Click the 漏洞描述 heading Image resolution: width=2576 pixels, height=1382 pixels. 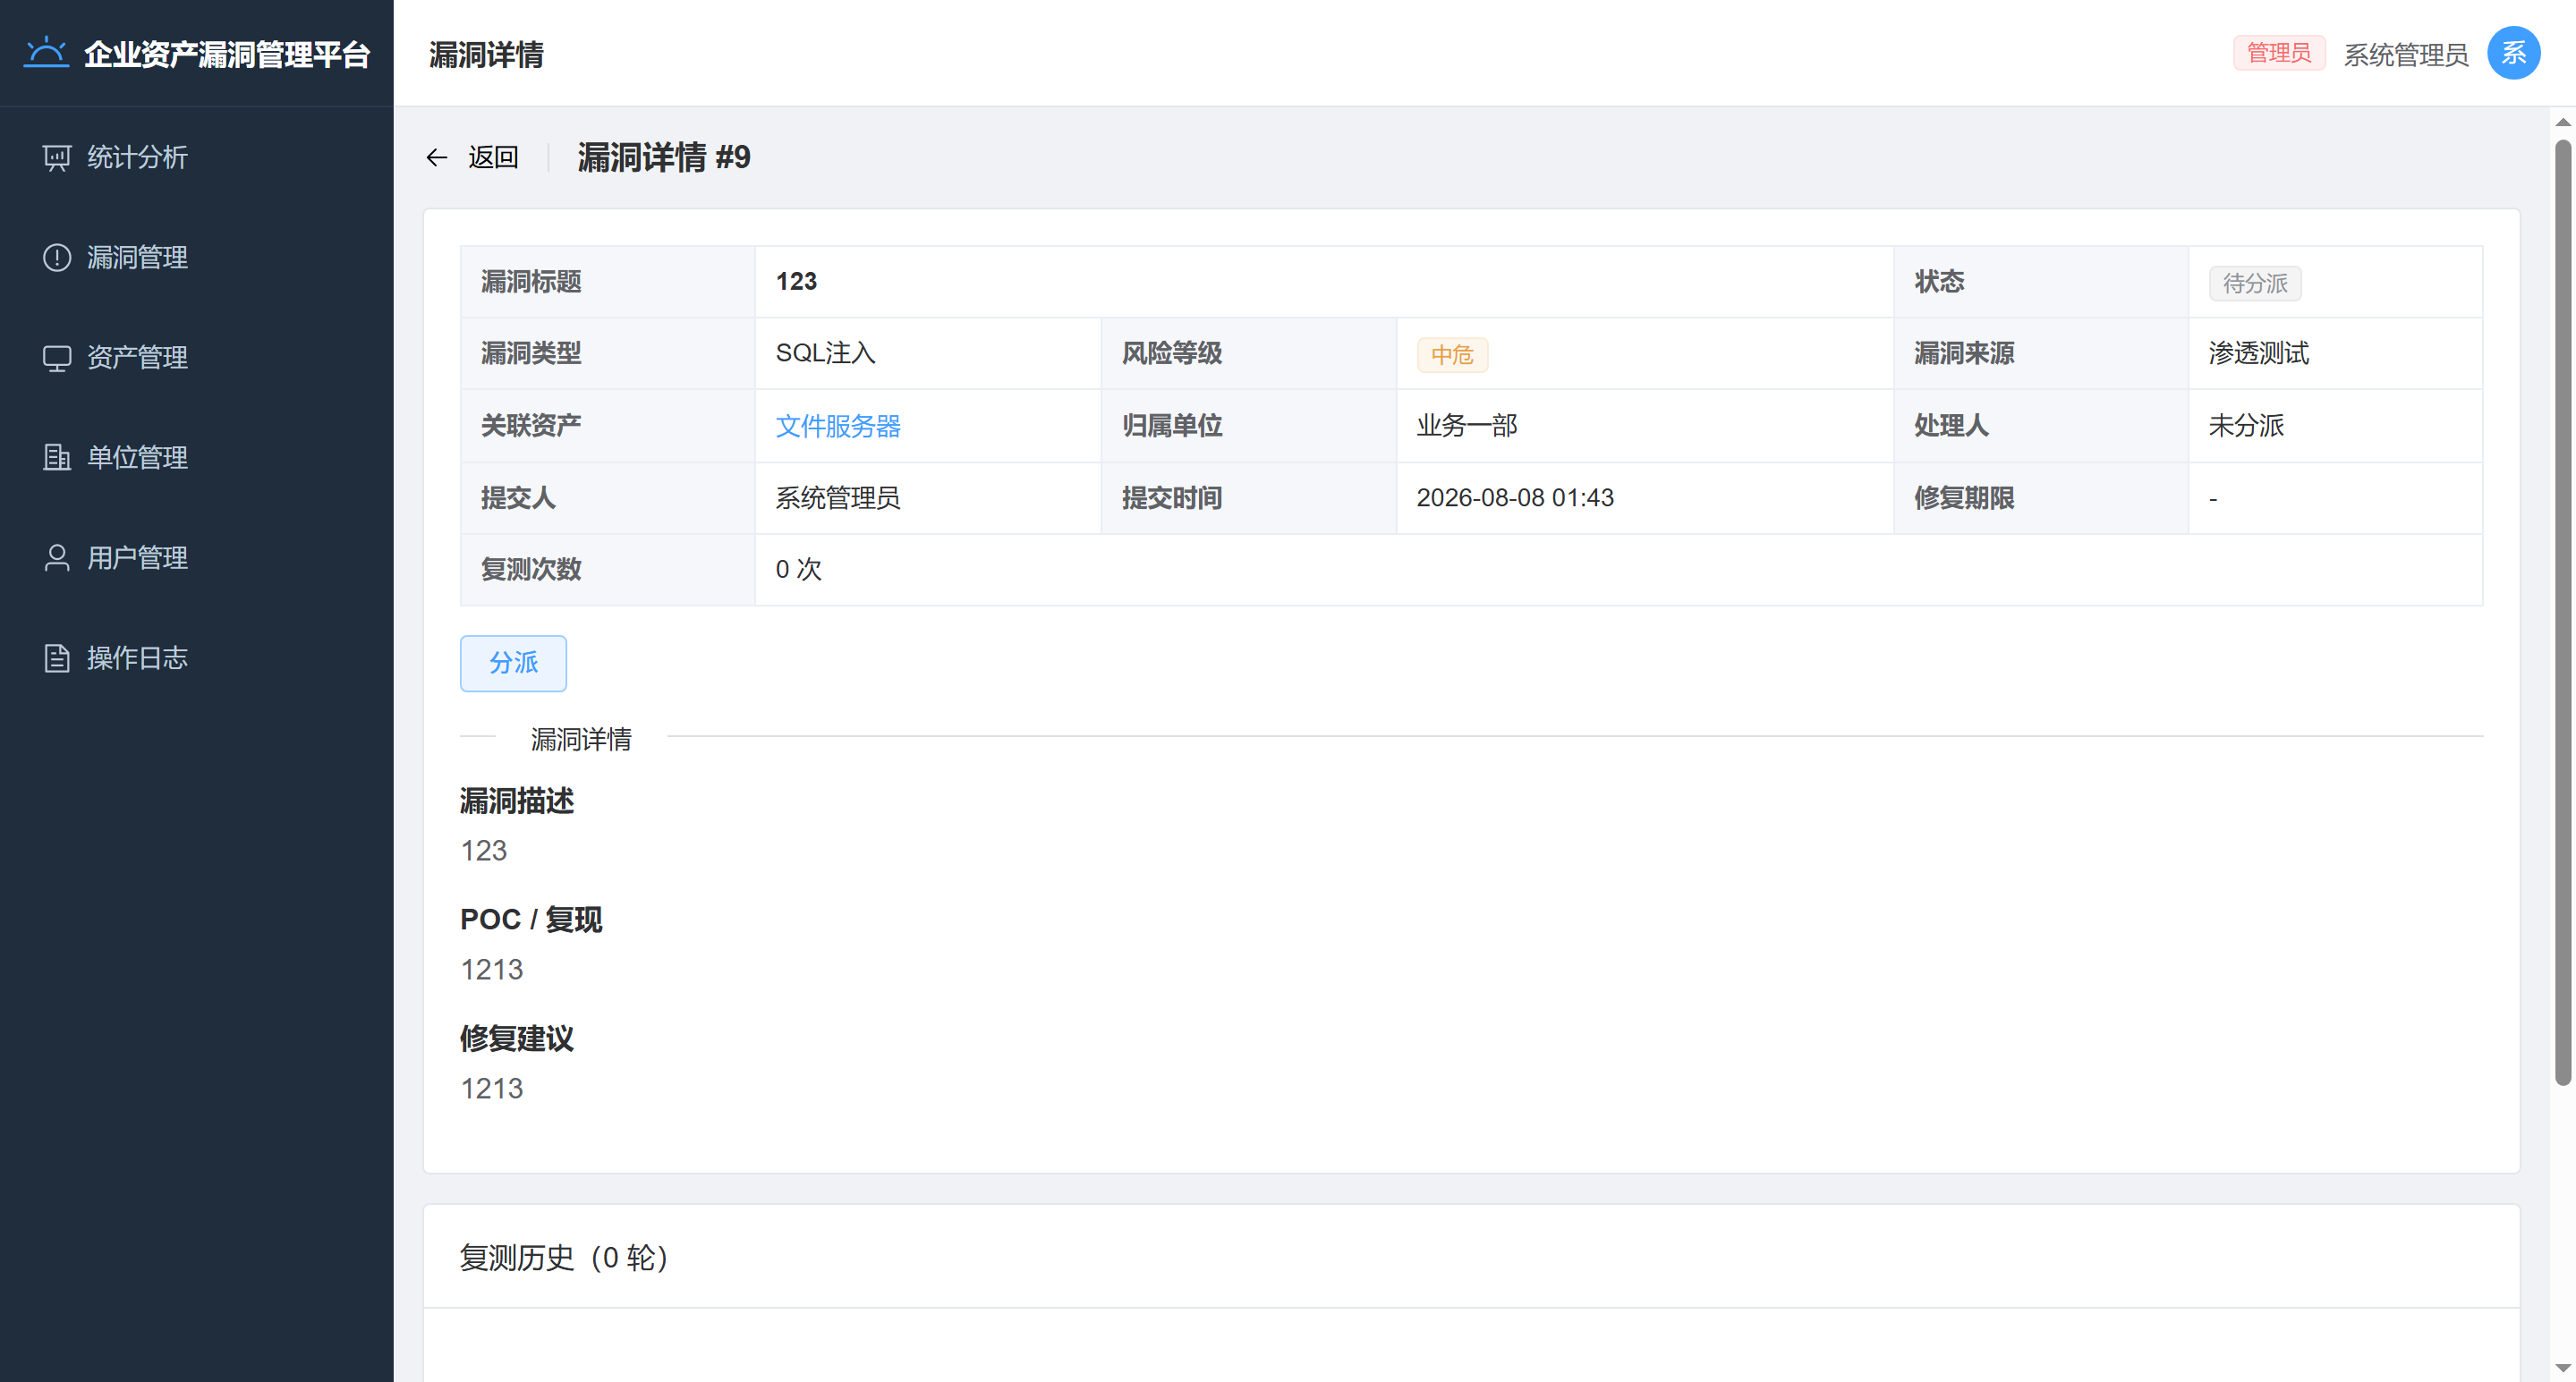(517, 801)
